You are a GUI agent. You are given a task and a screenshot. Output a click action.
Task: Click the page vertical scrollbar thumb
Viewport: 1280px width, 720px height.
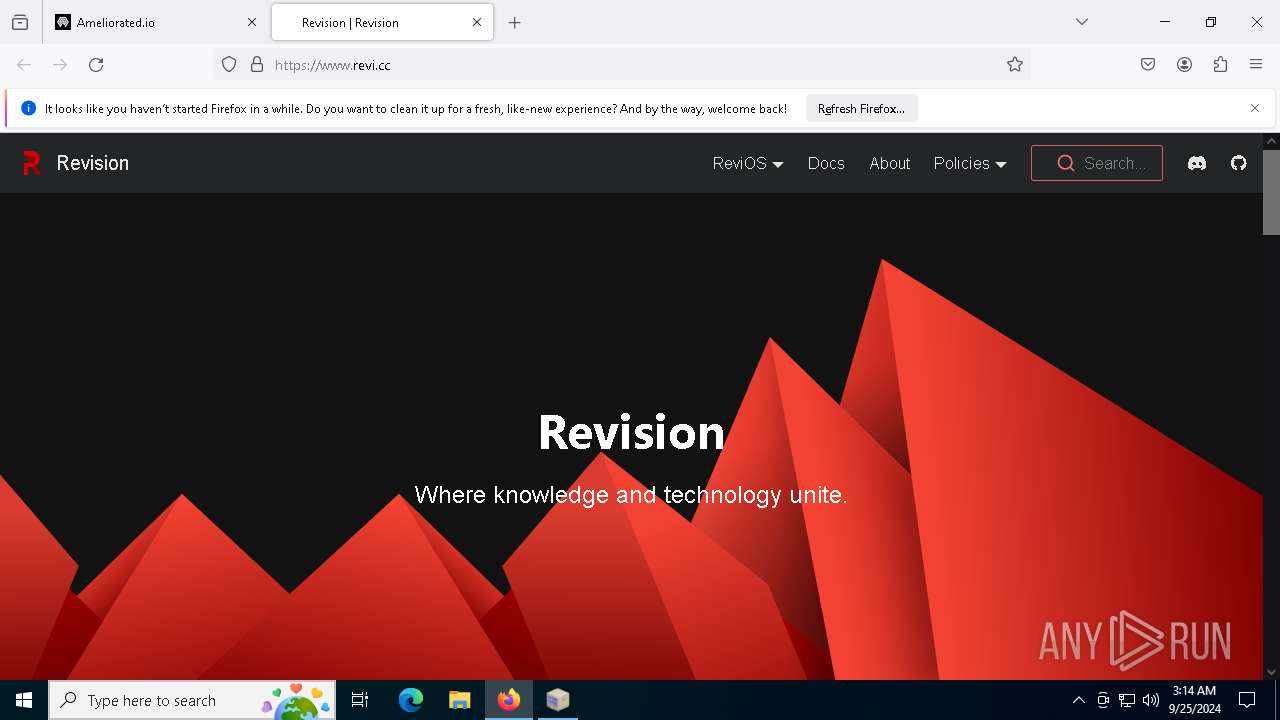1271,192
